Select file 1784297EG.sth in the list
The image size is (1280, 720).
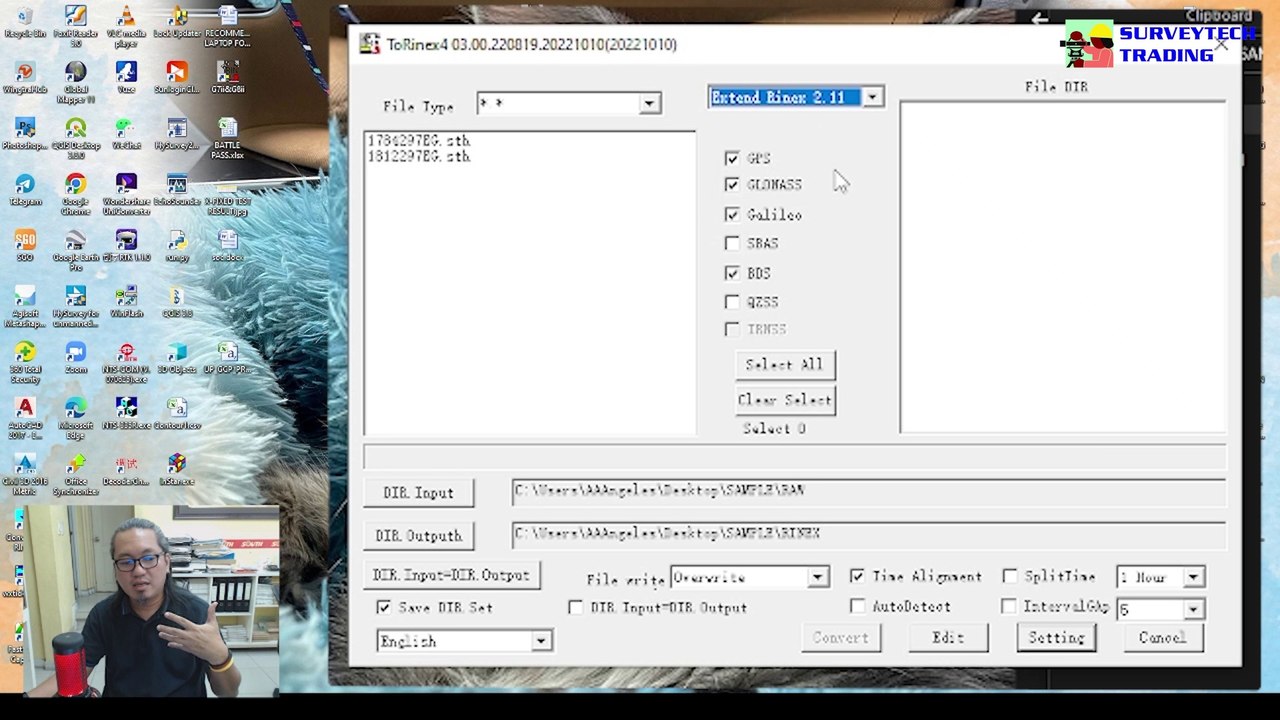(x=419, y=141)
